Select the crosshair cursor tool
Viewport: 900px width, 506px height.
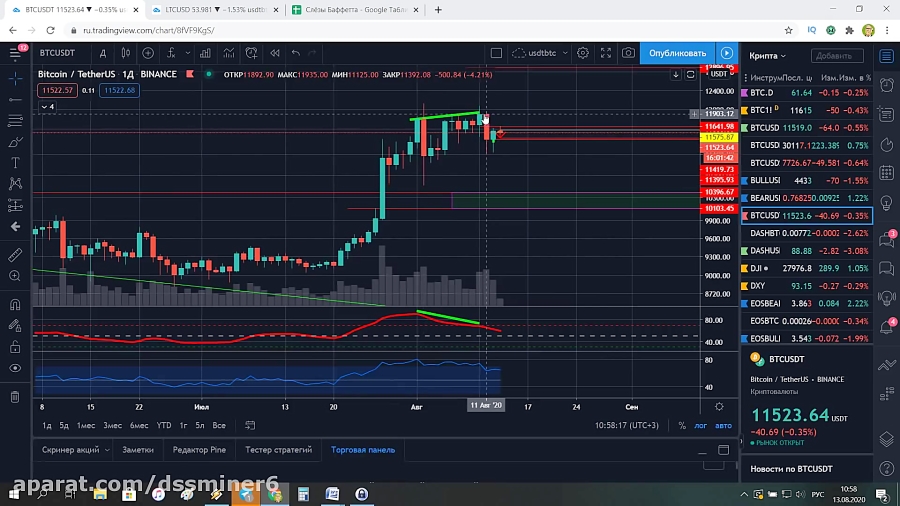coord(15,78)
